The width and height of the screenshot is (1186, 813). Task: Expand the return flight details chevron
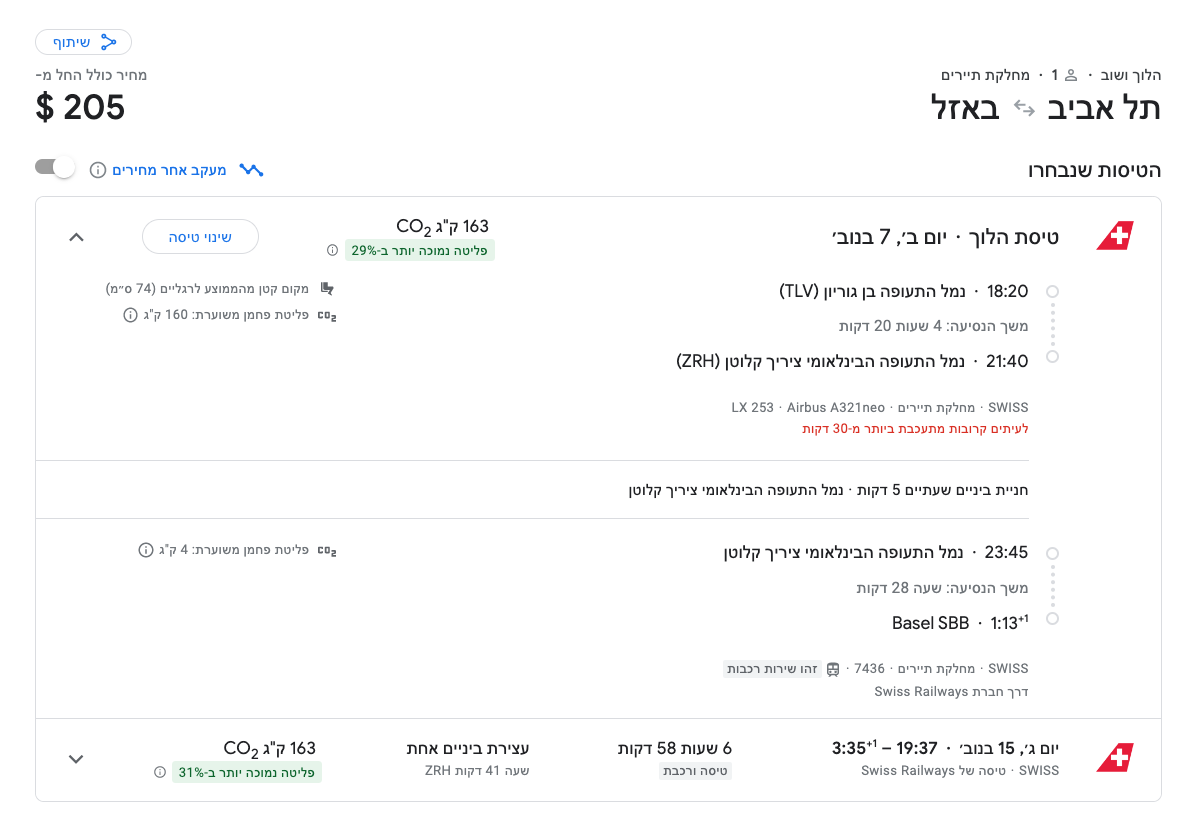(x=75, y=759)
